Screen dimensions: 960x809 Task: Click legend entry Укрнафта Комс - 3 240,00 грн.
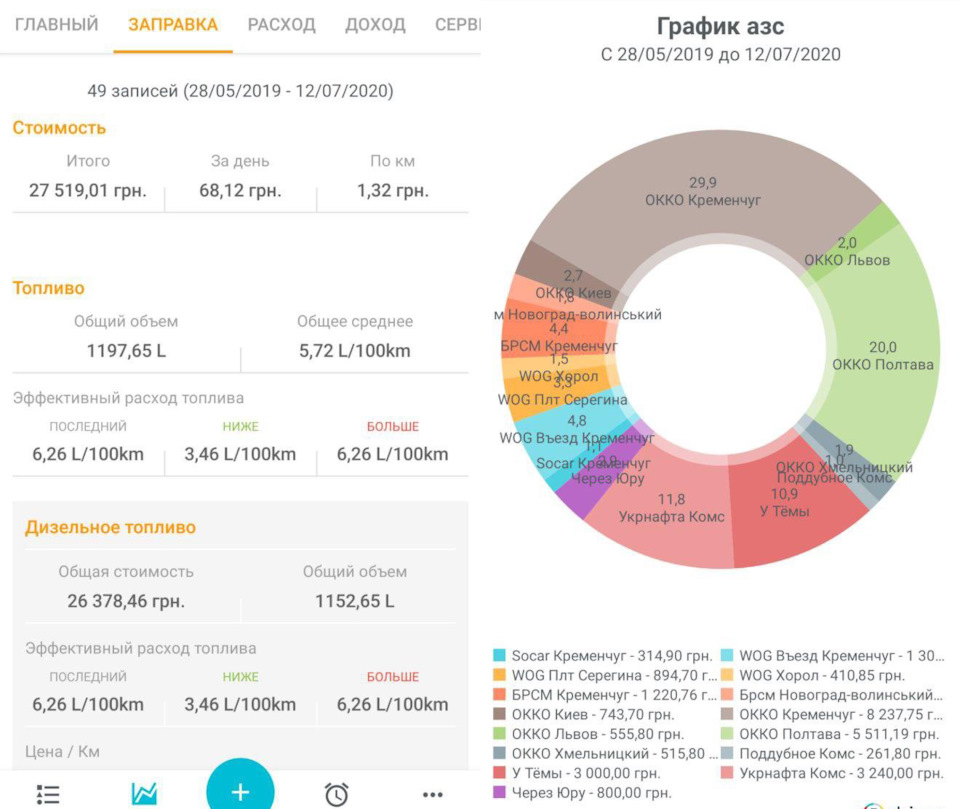click(x=841, y=773)
